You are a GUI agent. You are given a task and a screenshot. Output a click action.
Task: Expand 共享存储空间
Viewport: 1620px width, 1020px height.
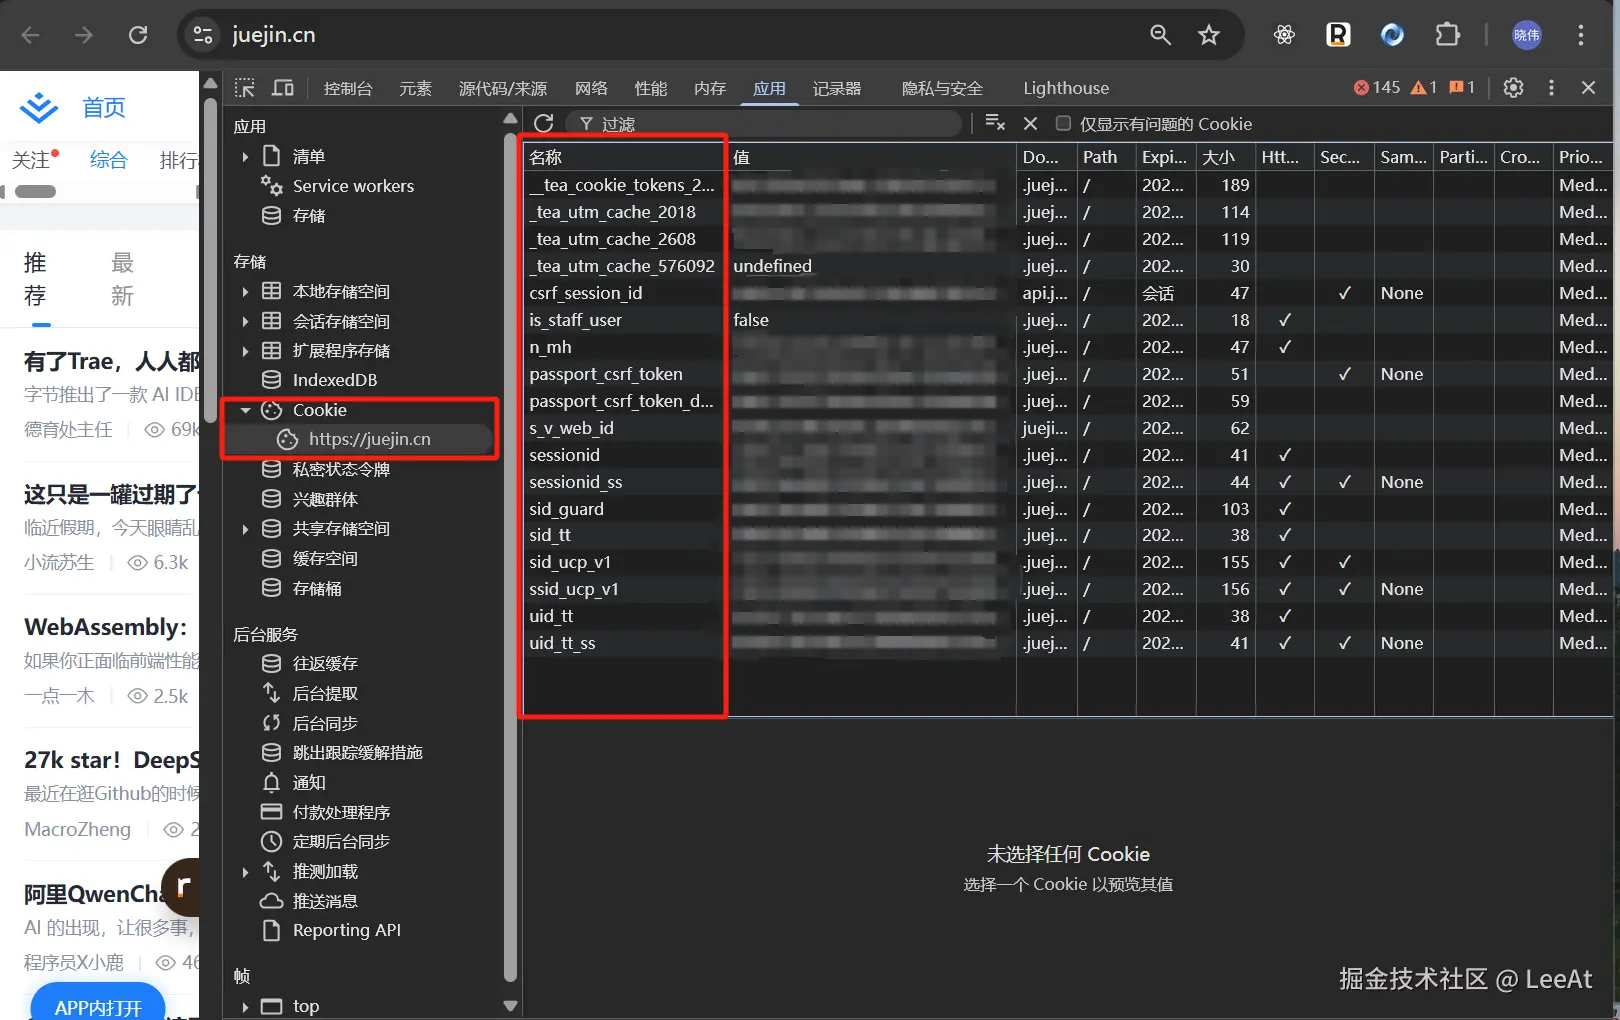point(245,529)
